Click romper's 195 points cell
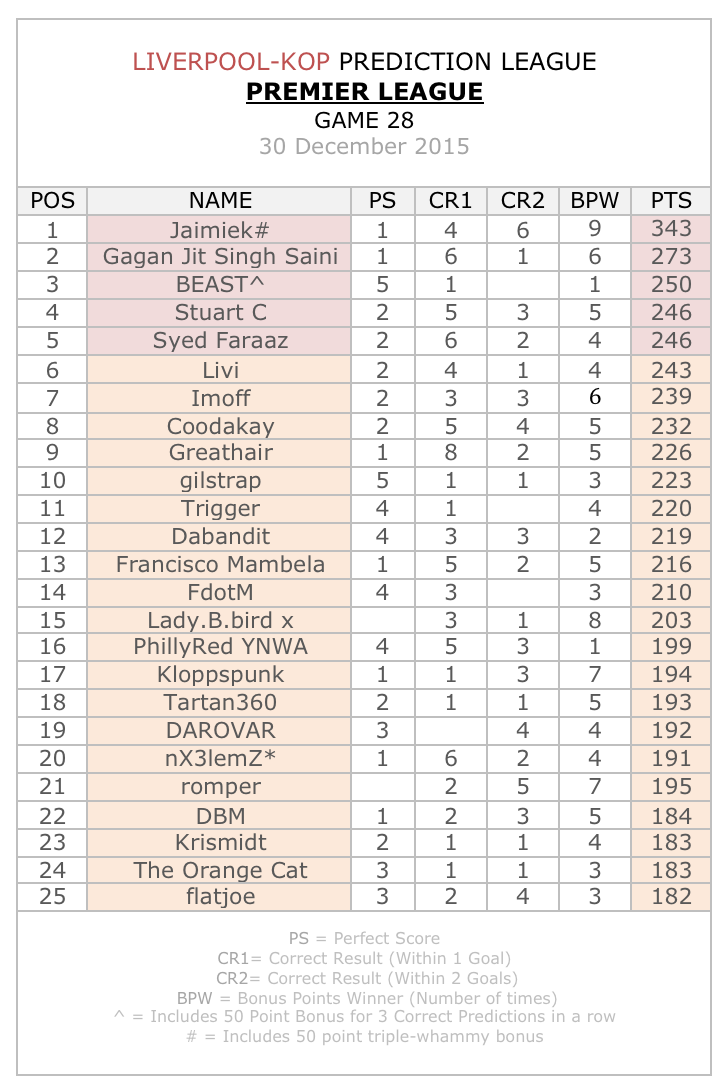 pos(670,786)
